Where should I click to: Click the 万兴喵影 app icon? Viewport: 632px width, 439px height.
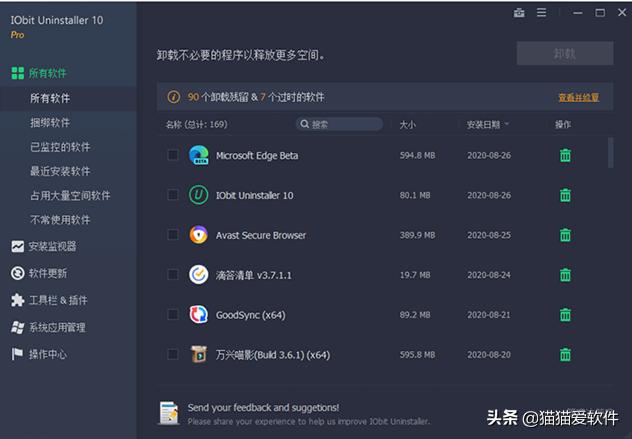199,354
